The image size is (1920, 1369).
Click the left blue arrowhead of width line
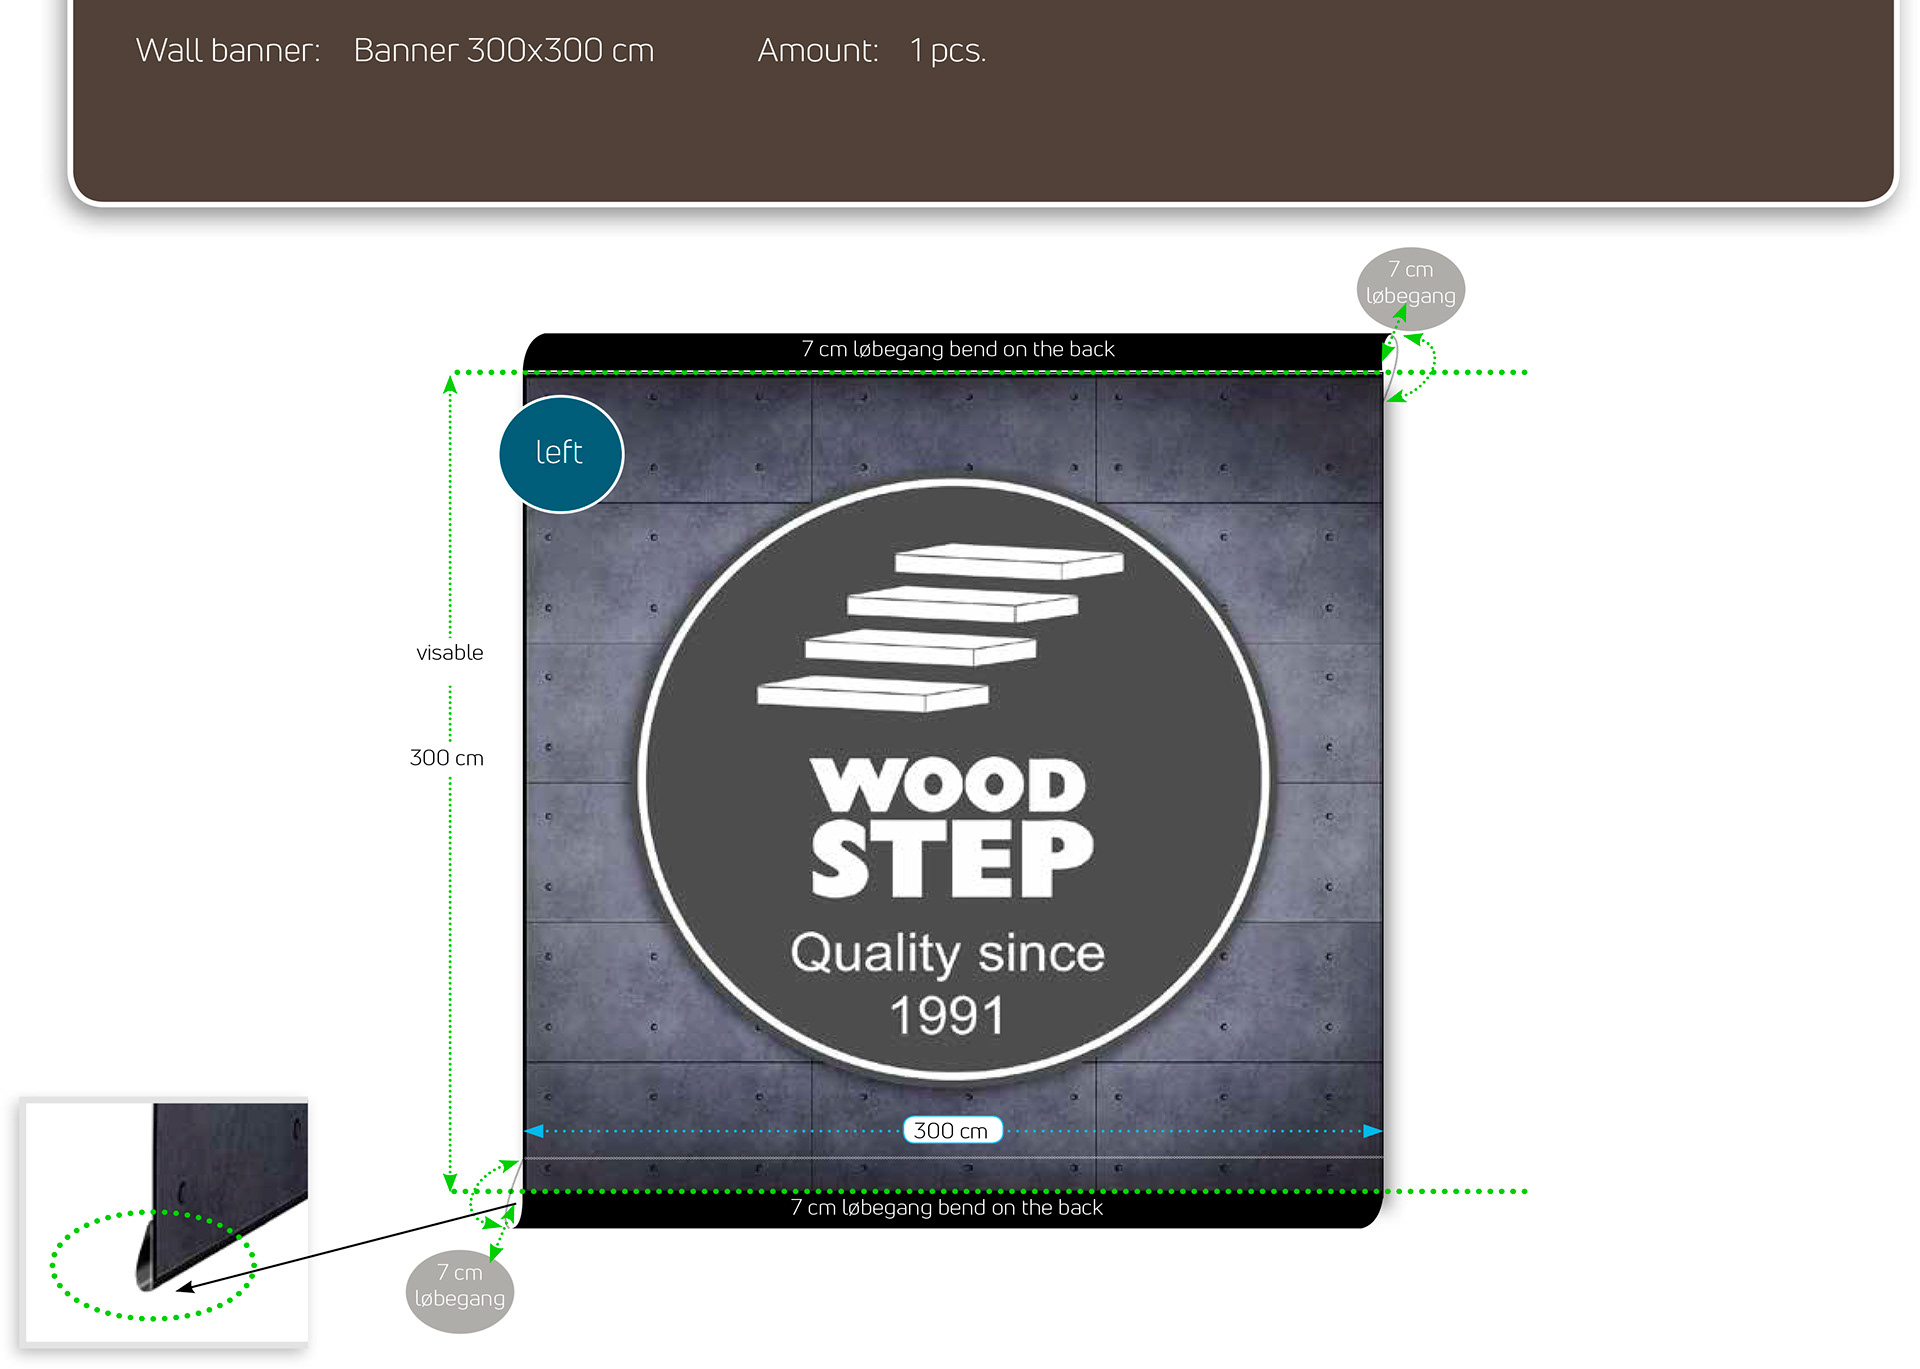tap(534, 1131)
